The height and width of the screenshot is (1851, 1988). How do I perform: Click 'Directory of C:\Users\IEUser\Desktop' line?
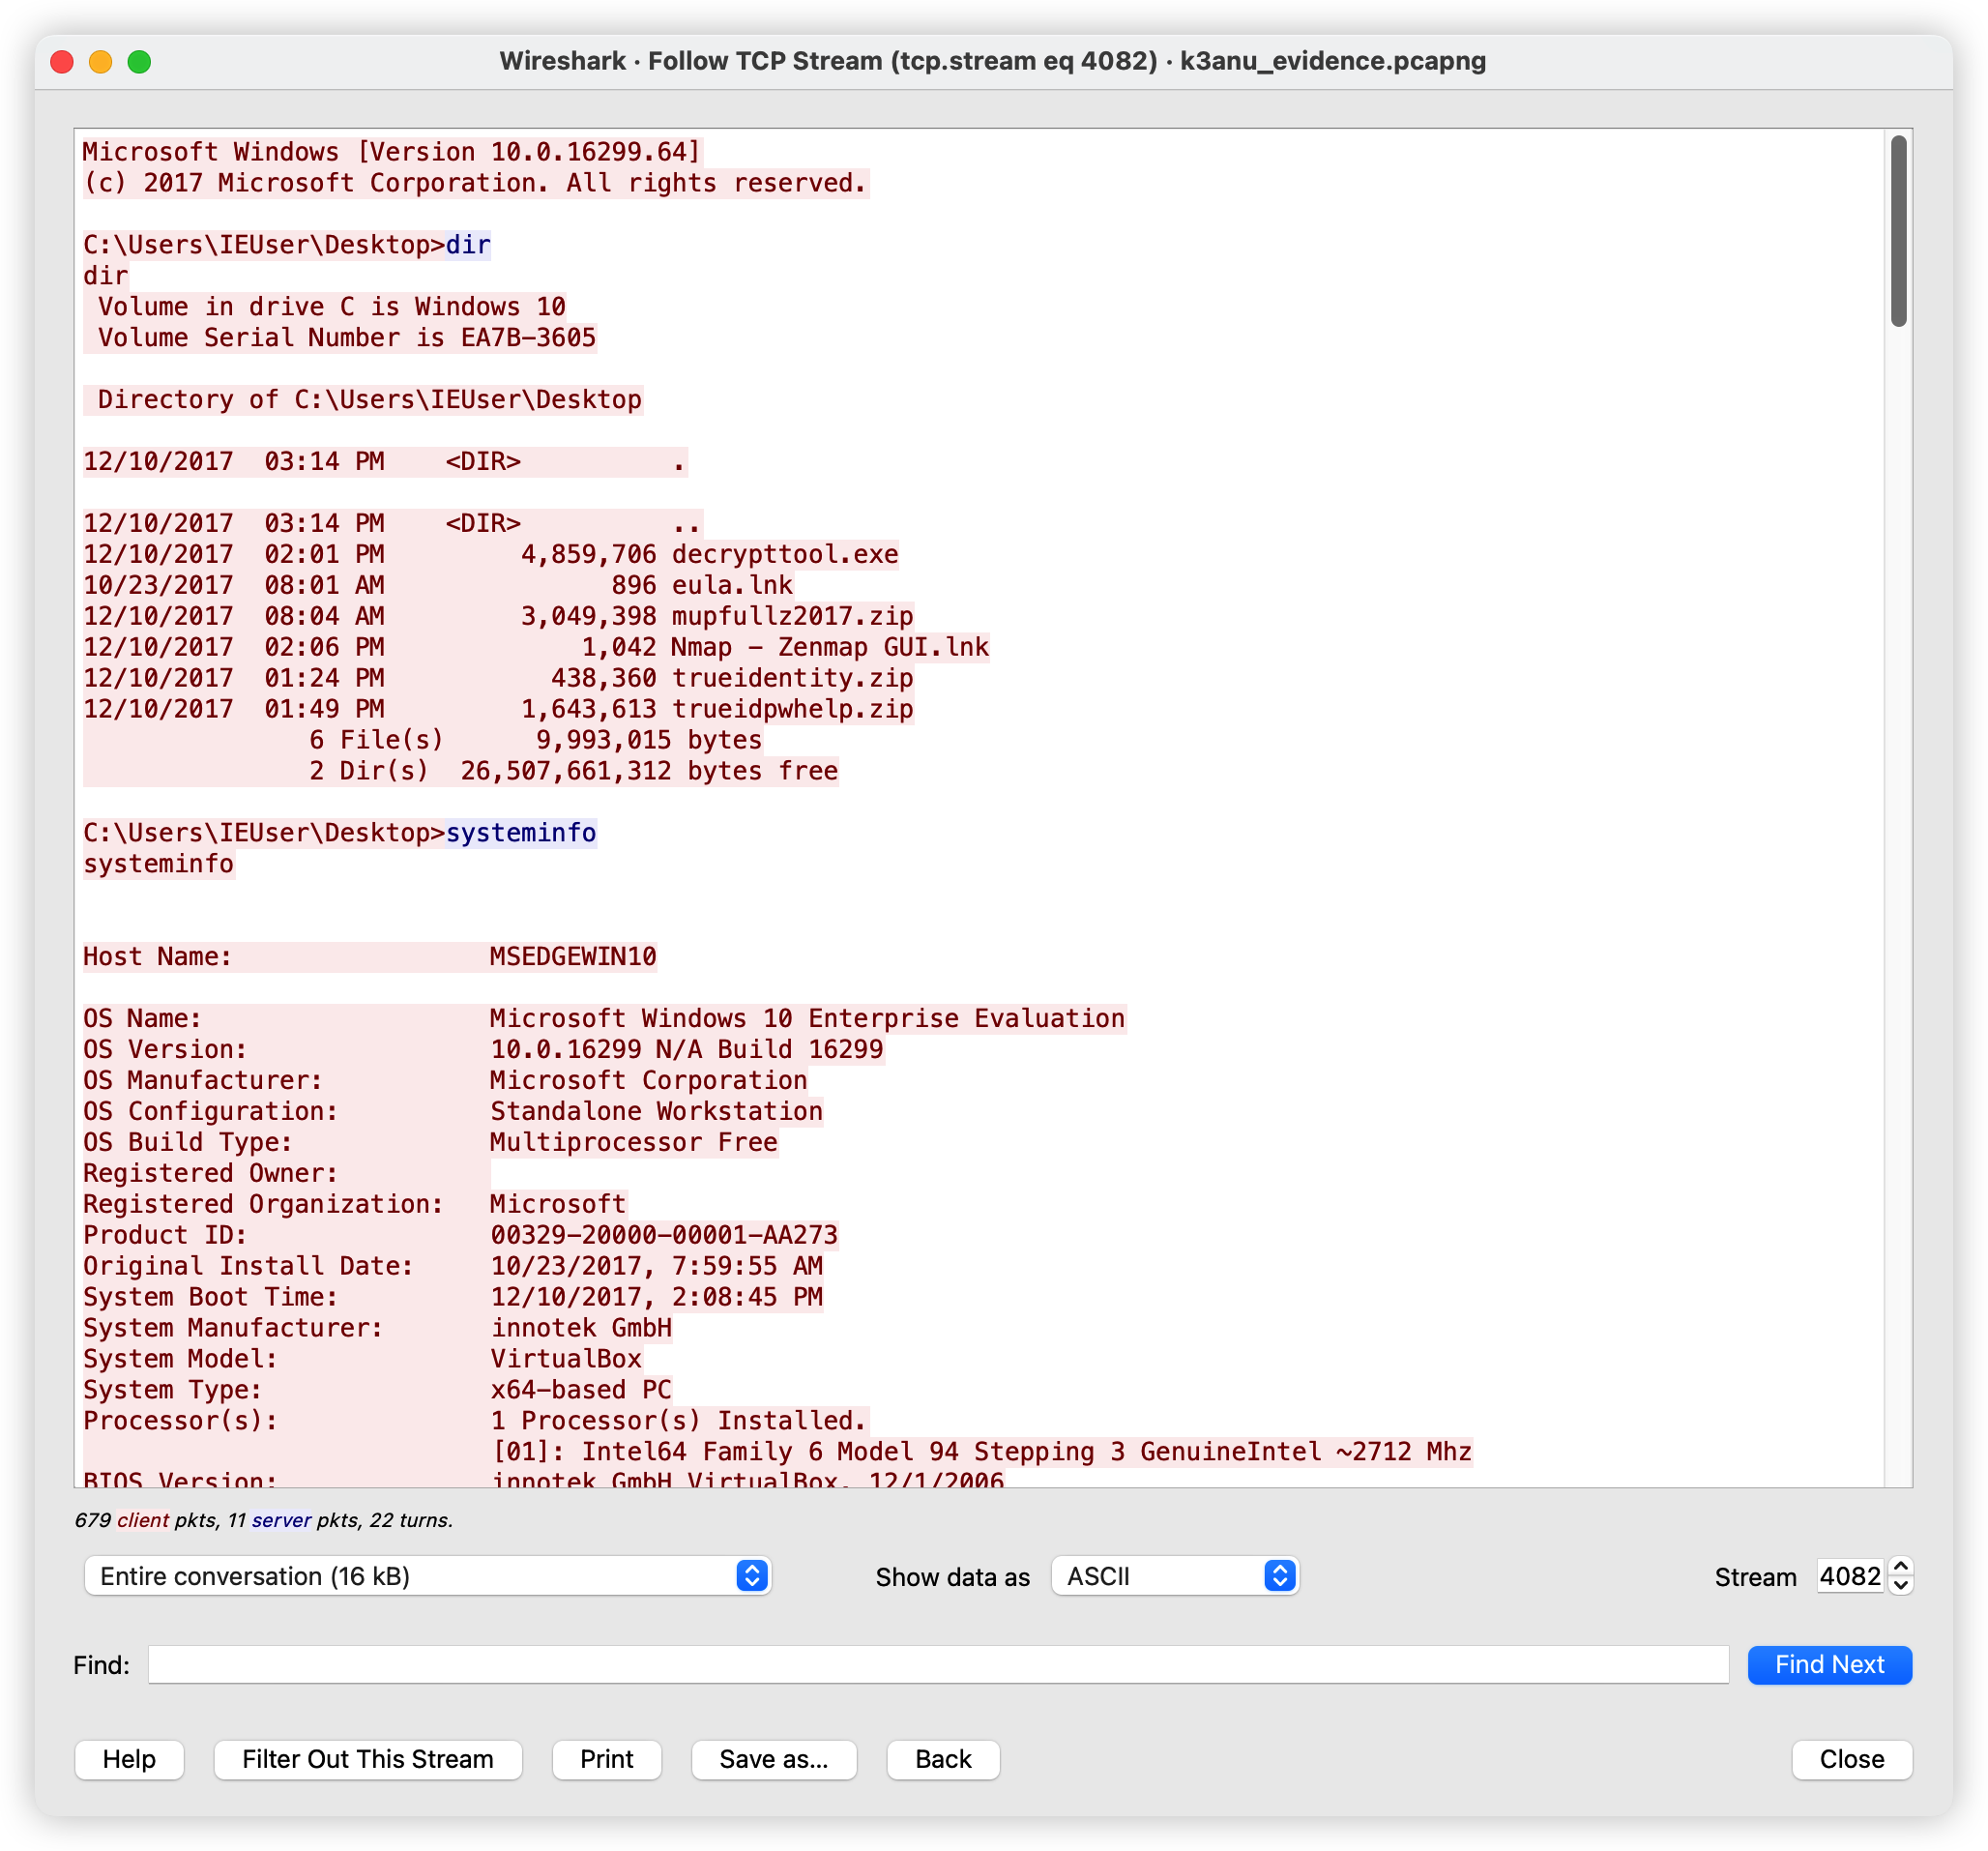tap(369, 400)
